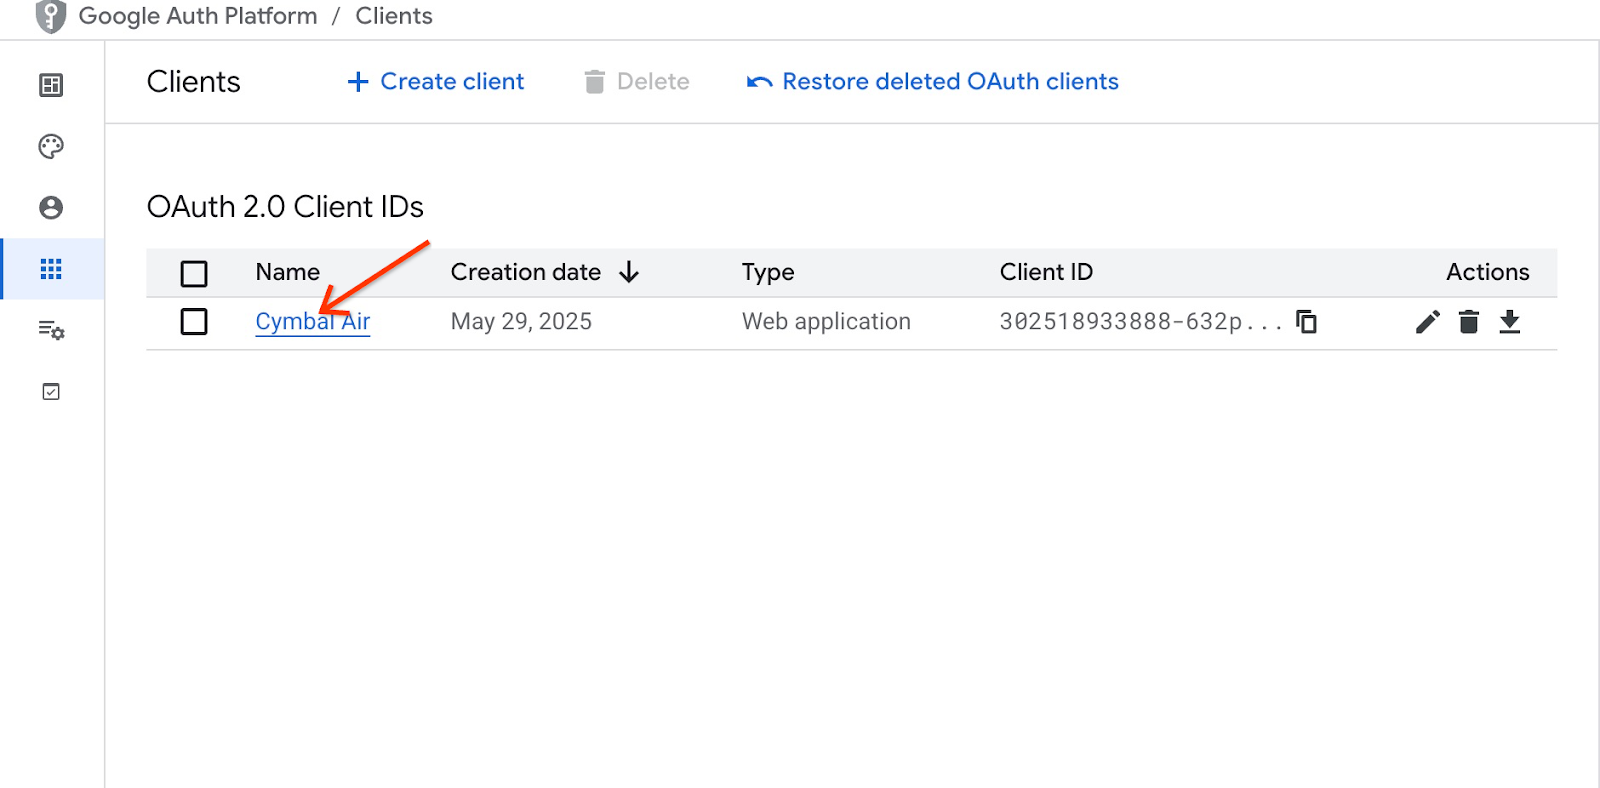Open the Cymbal Air client link
Screen dimensions: 1600x788
click(x=312, y=322)
